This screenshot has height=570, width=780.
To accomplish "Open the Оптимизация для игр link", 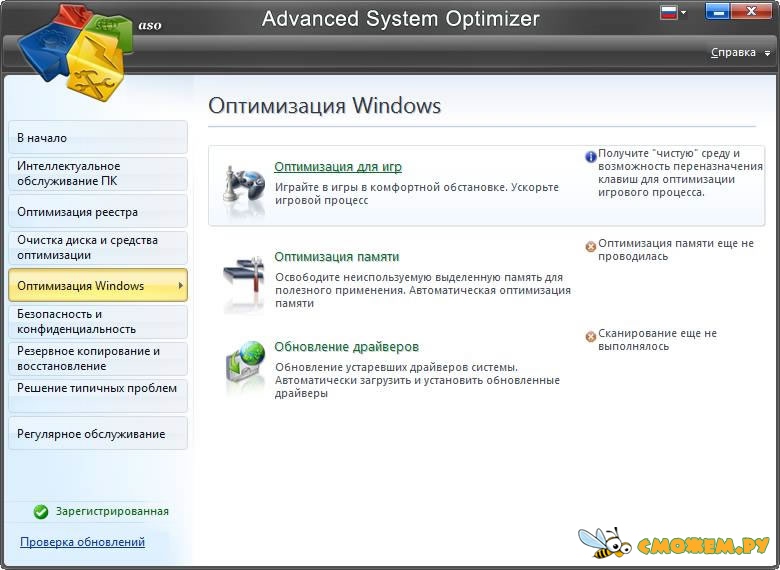I will click(x=338, y=167).
